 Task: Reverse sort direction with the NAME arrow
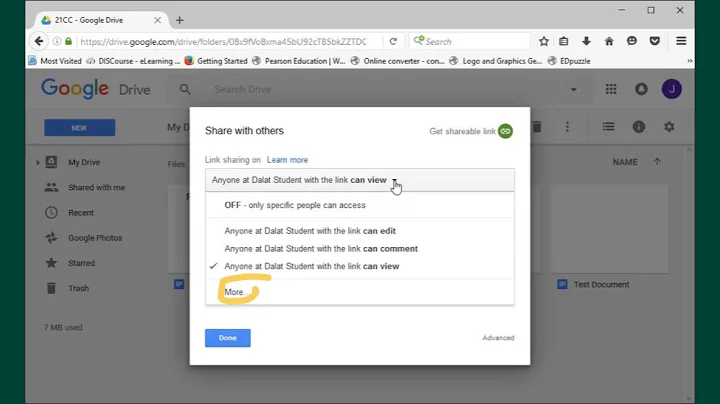657,162
